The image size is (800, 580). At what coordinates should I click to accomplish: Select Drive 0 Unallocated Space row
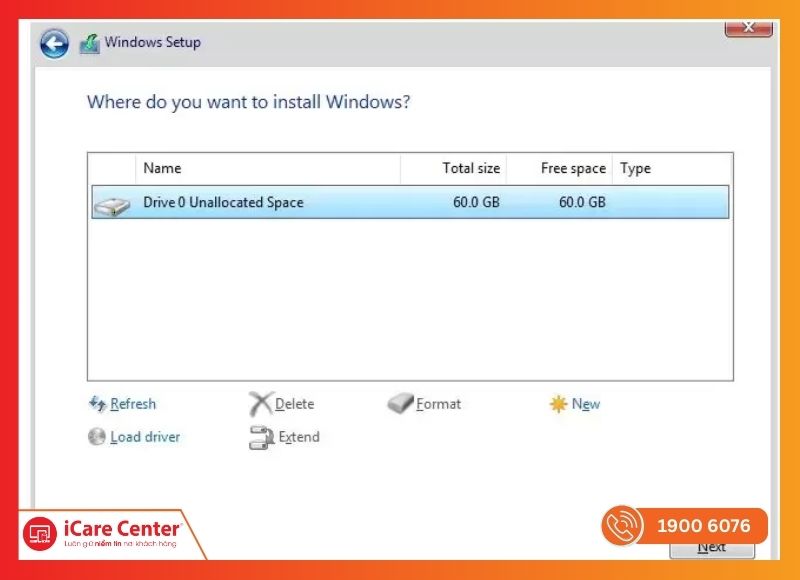click(410, 202)
